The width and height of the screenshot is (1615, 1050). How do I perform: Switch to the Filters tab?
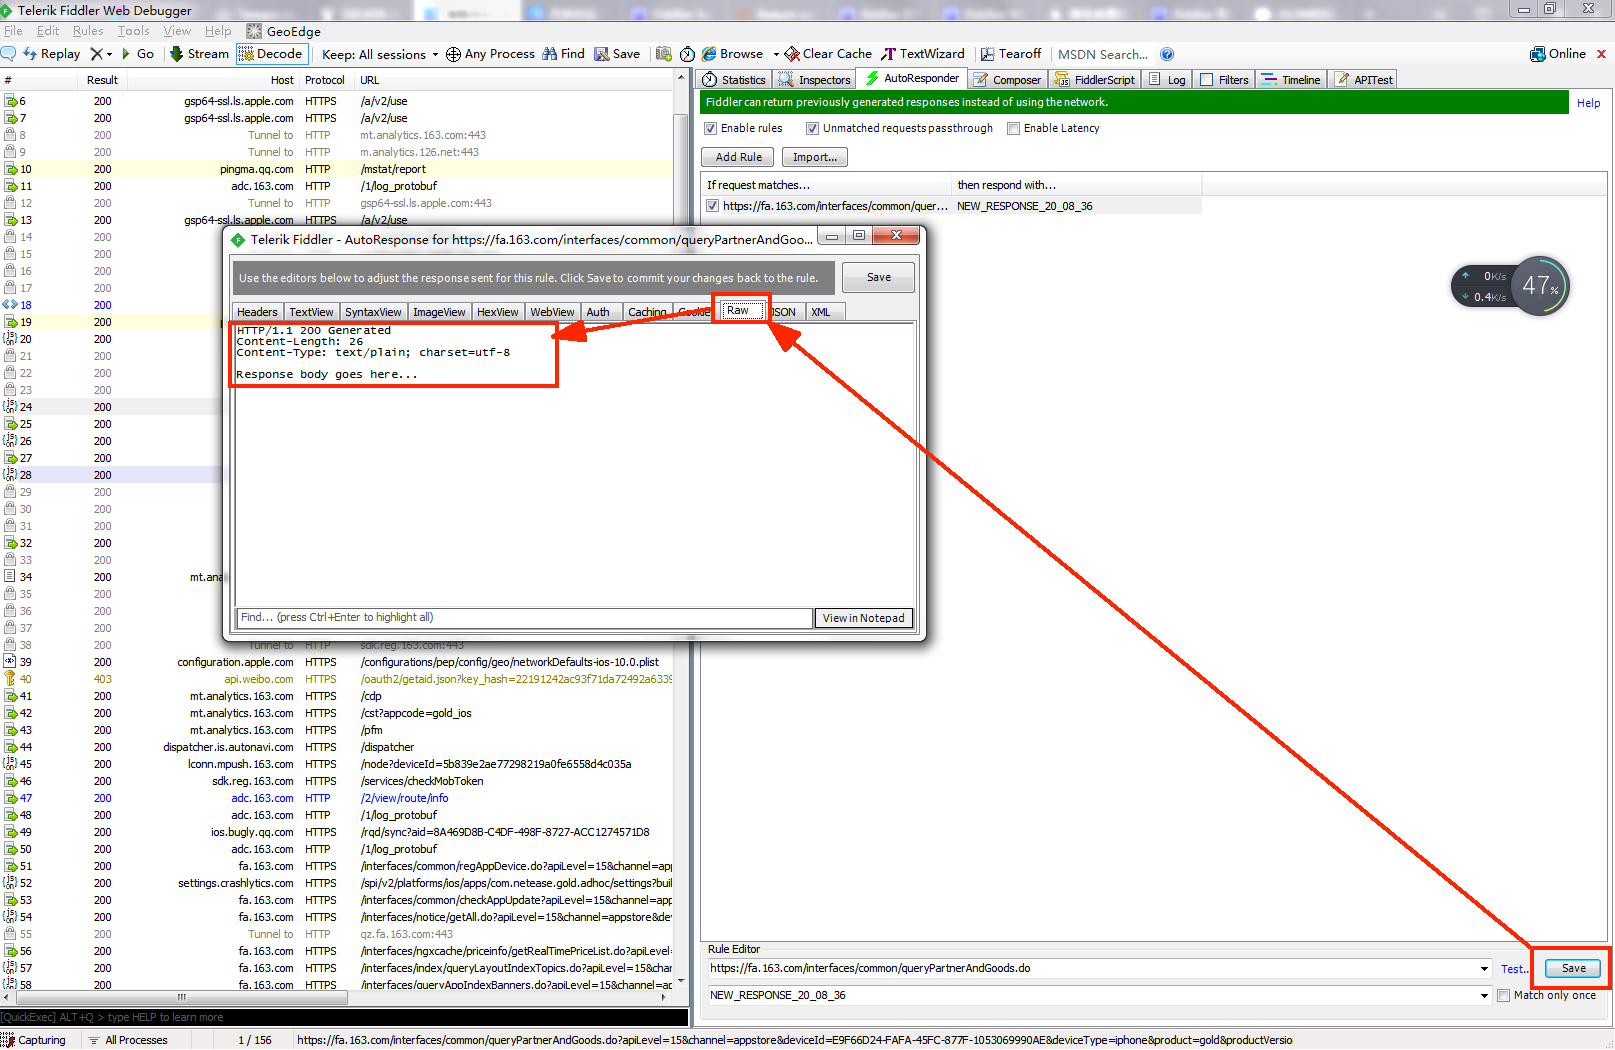pyautogui.click(x=1225, y=80)
